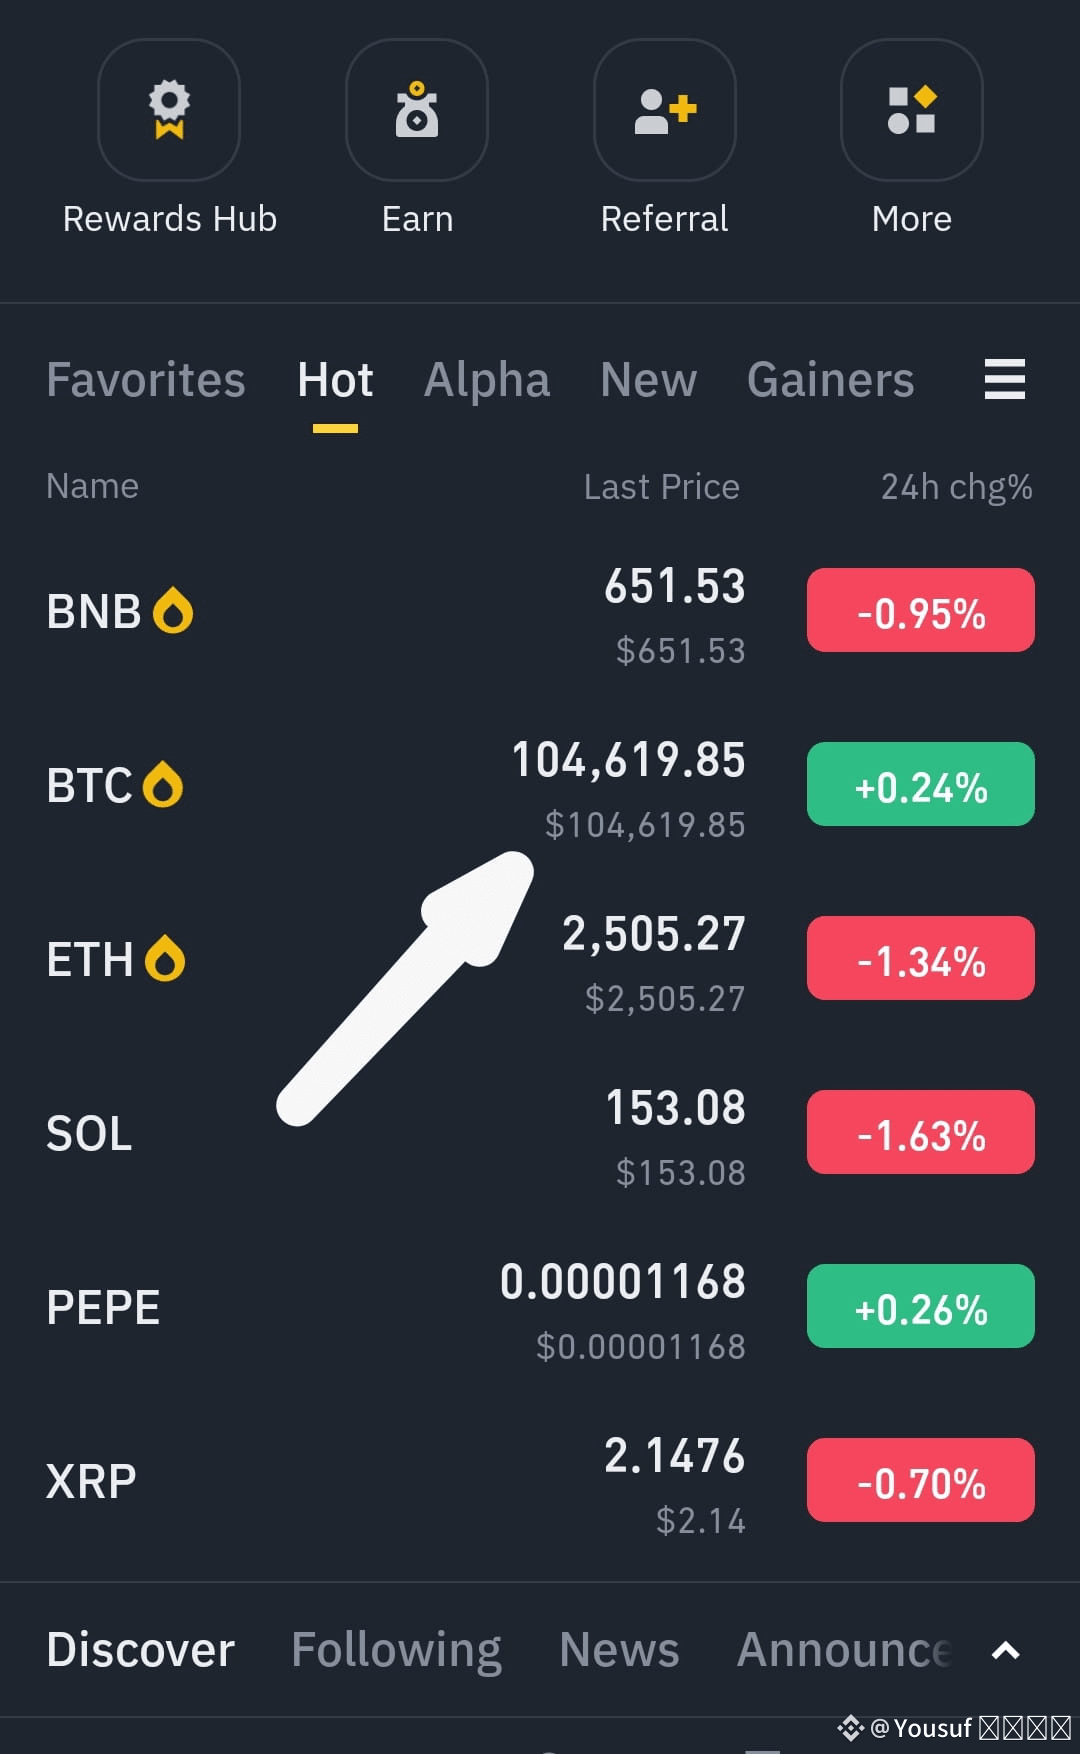Tap the flame icon next to BTC
The image size is (1080, 1754).
[163, 785]
